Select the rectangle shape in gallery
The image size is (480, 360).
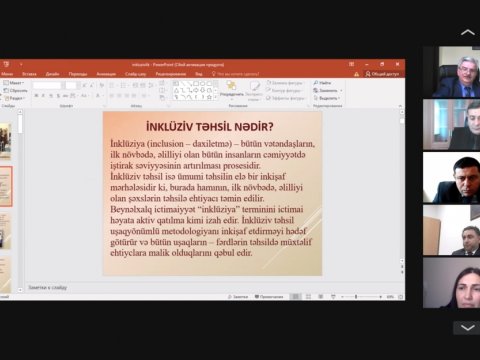(196, 83)
